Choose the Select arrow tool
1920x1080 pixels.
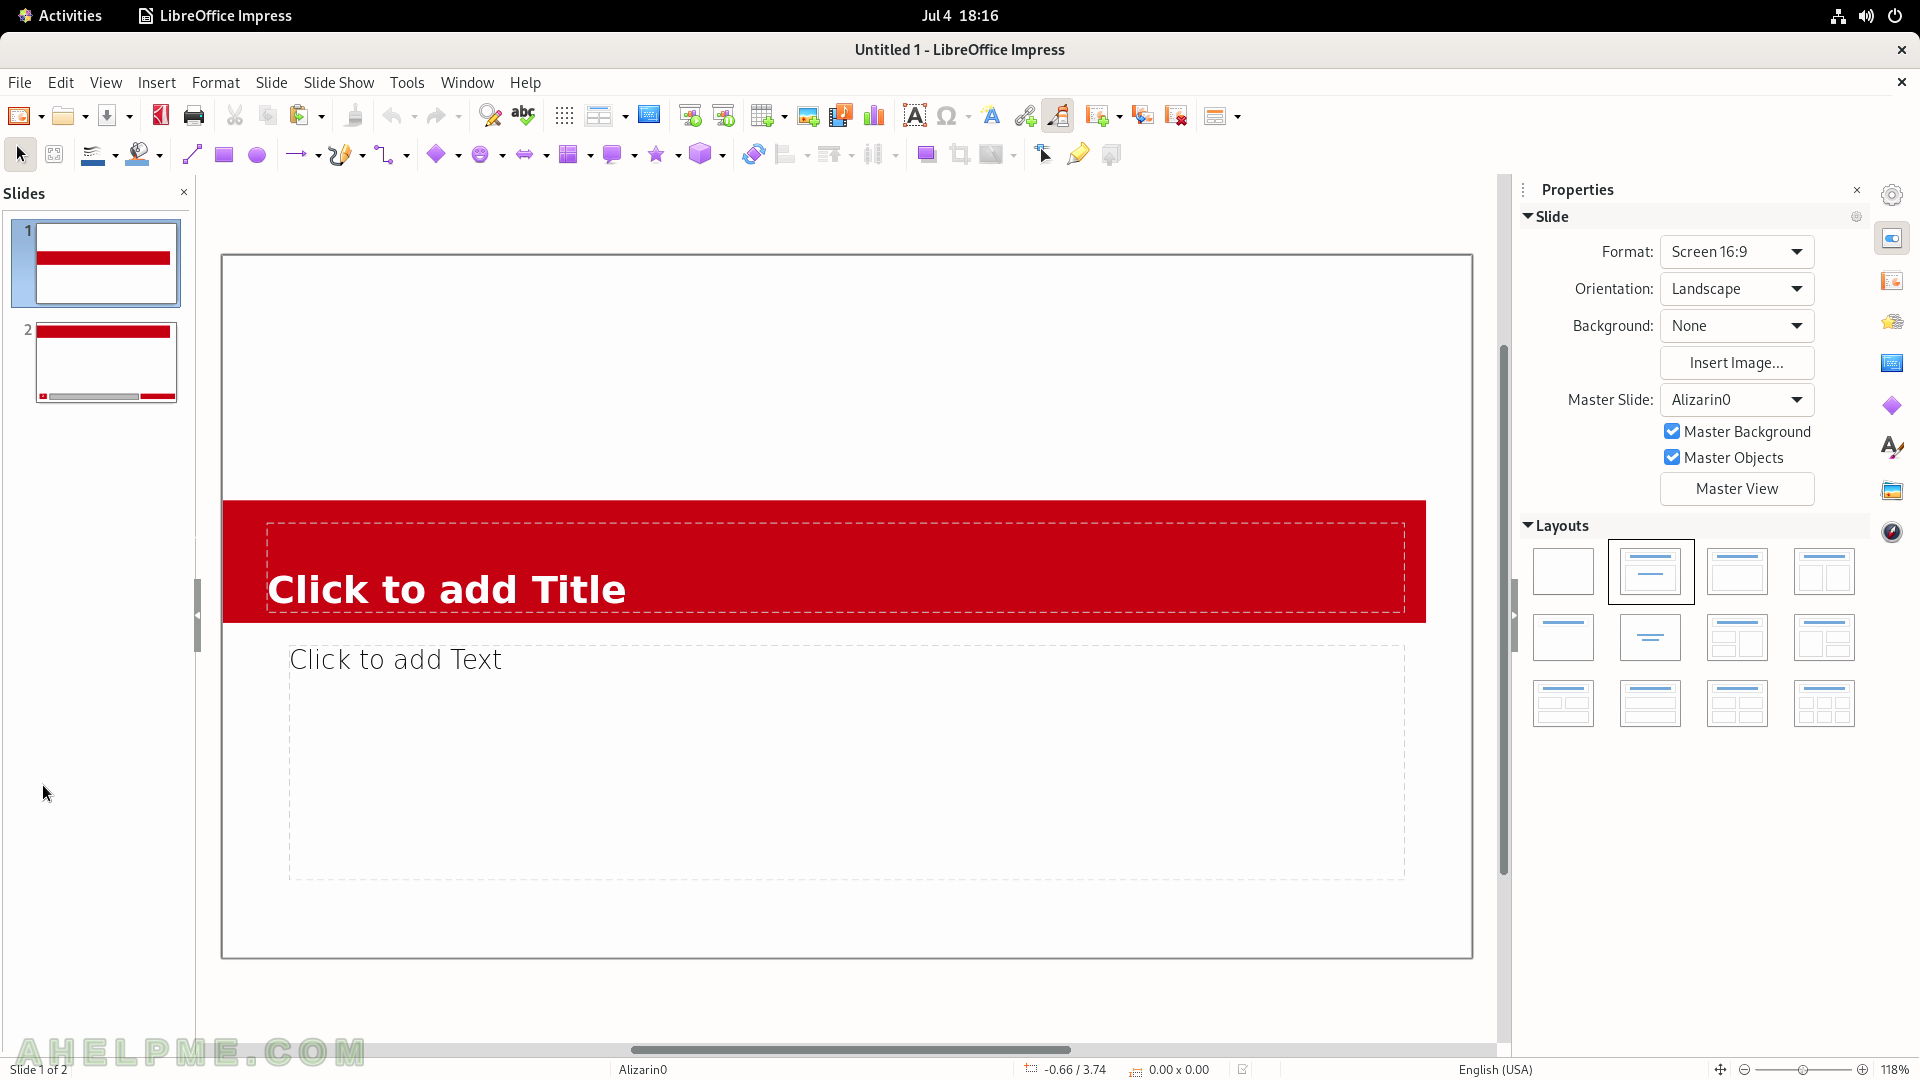(21, 155)
